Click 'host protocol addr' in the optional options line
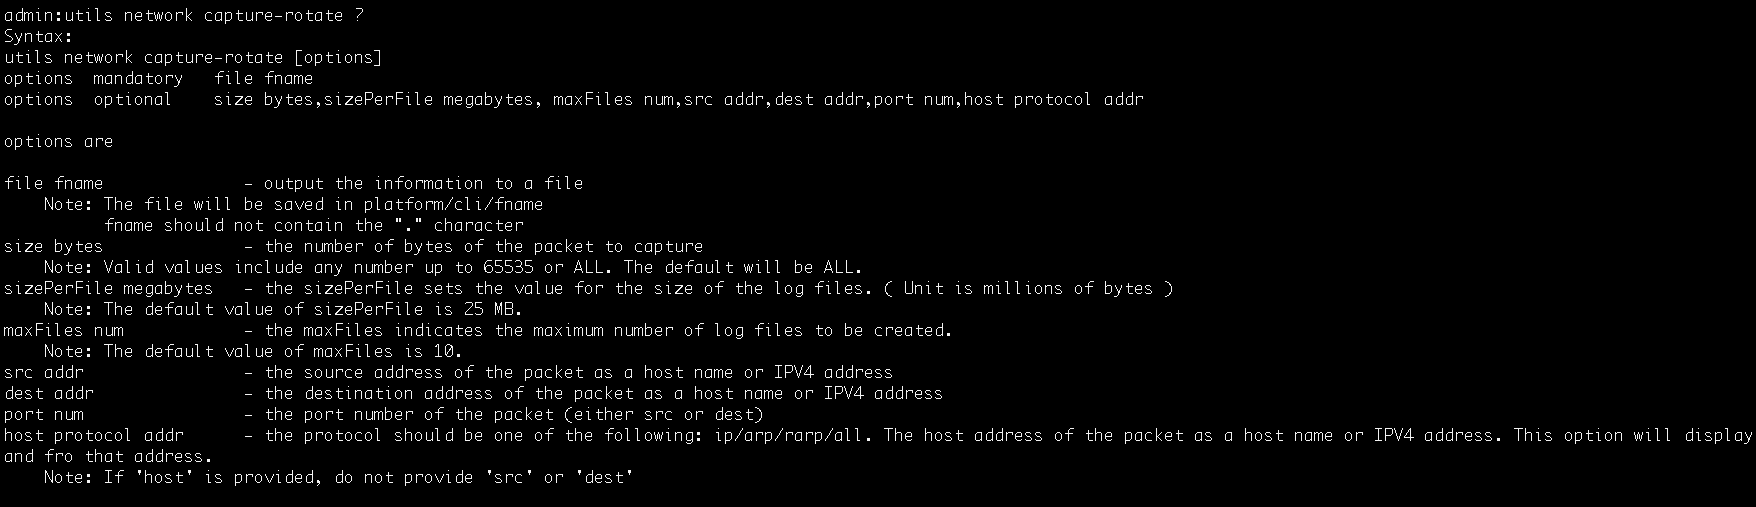Viewport: 1756px width, 507px height. click(x=1053, y=99)
